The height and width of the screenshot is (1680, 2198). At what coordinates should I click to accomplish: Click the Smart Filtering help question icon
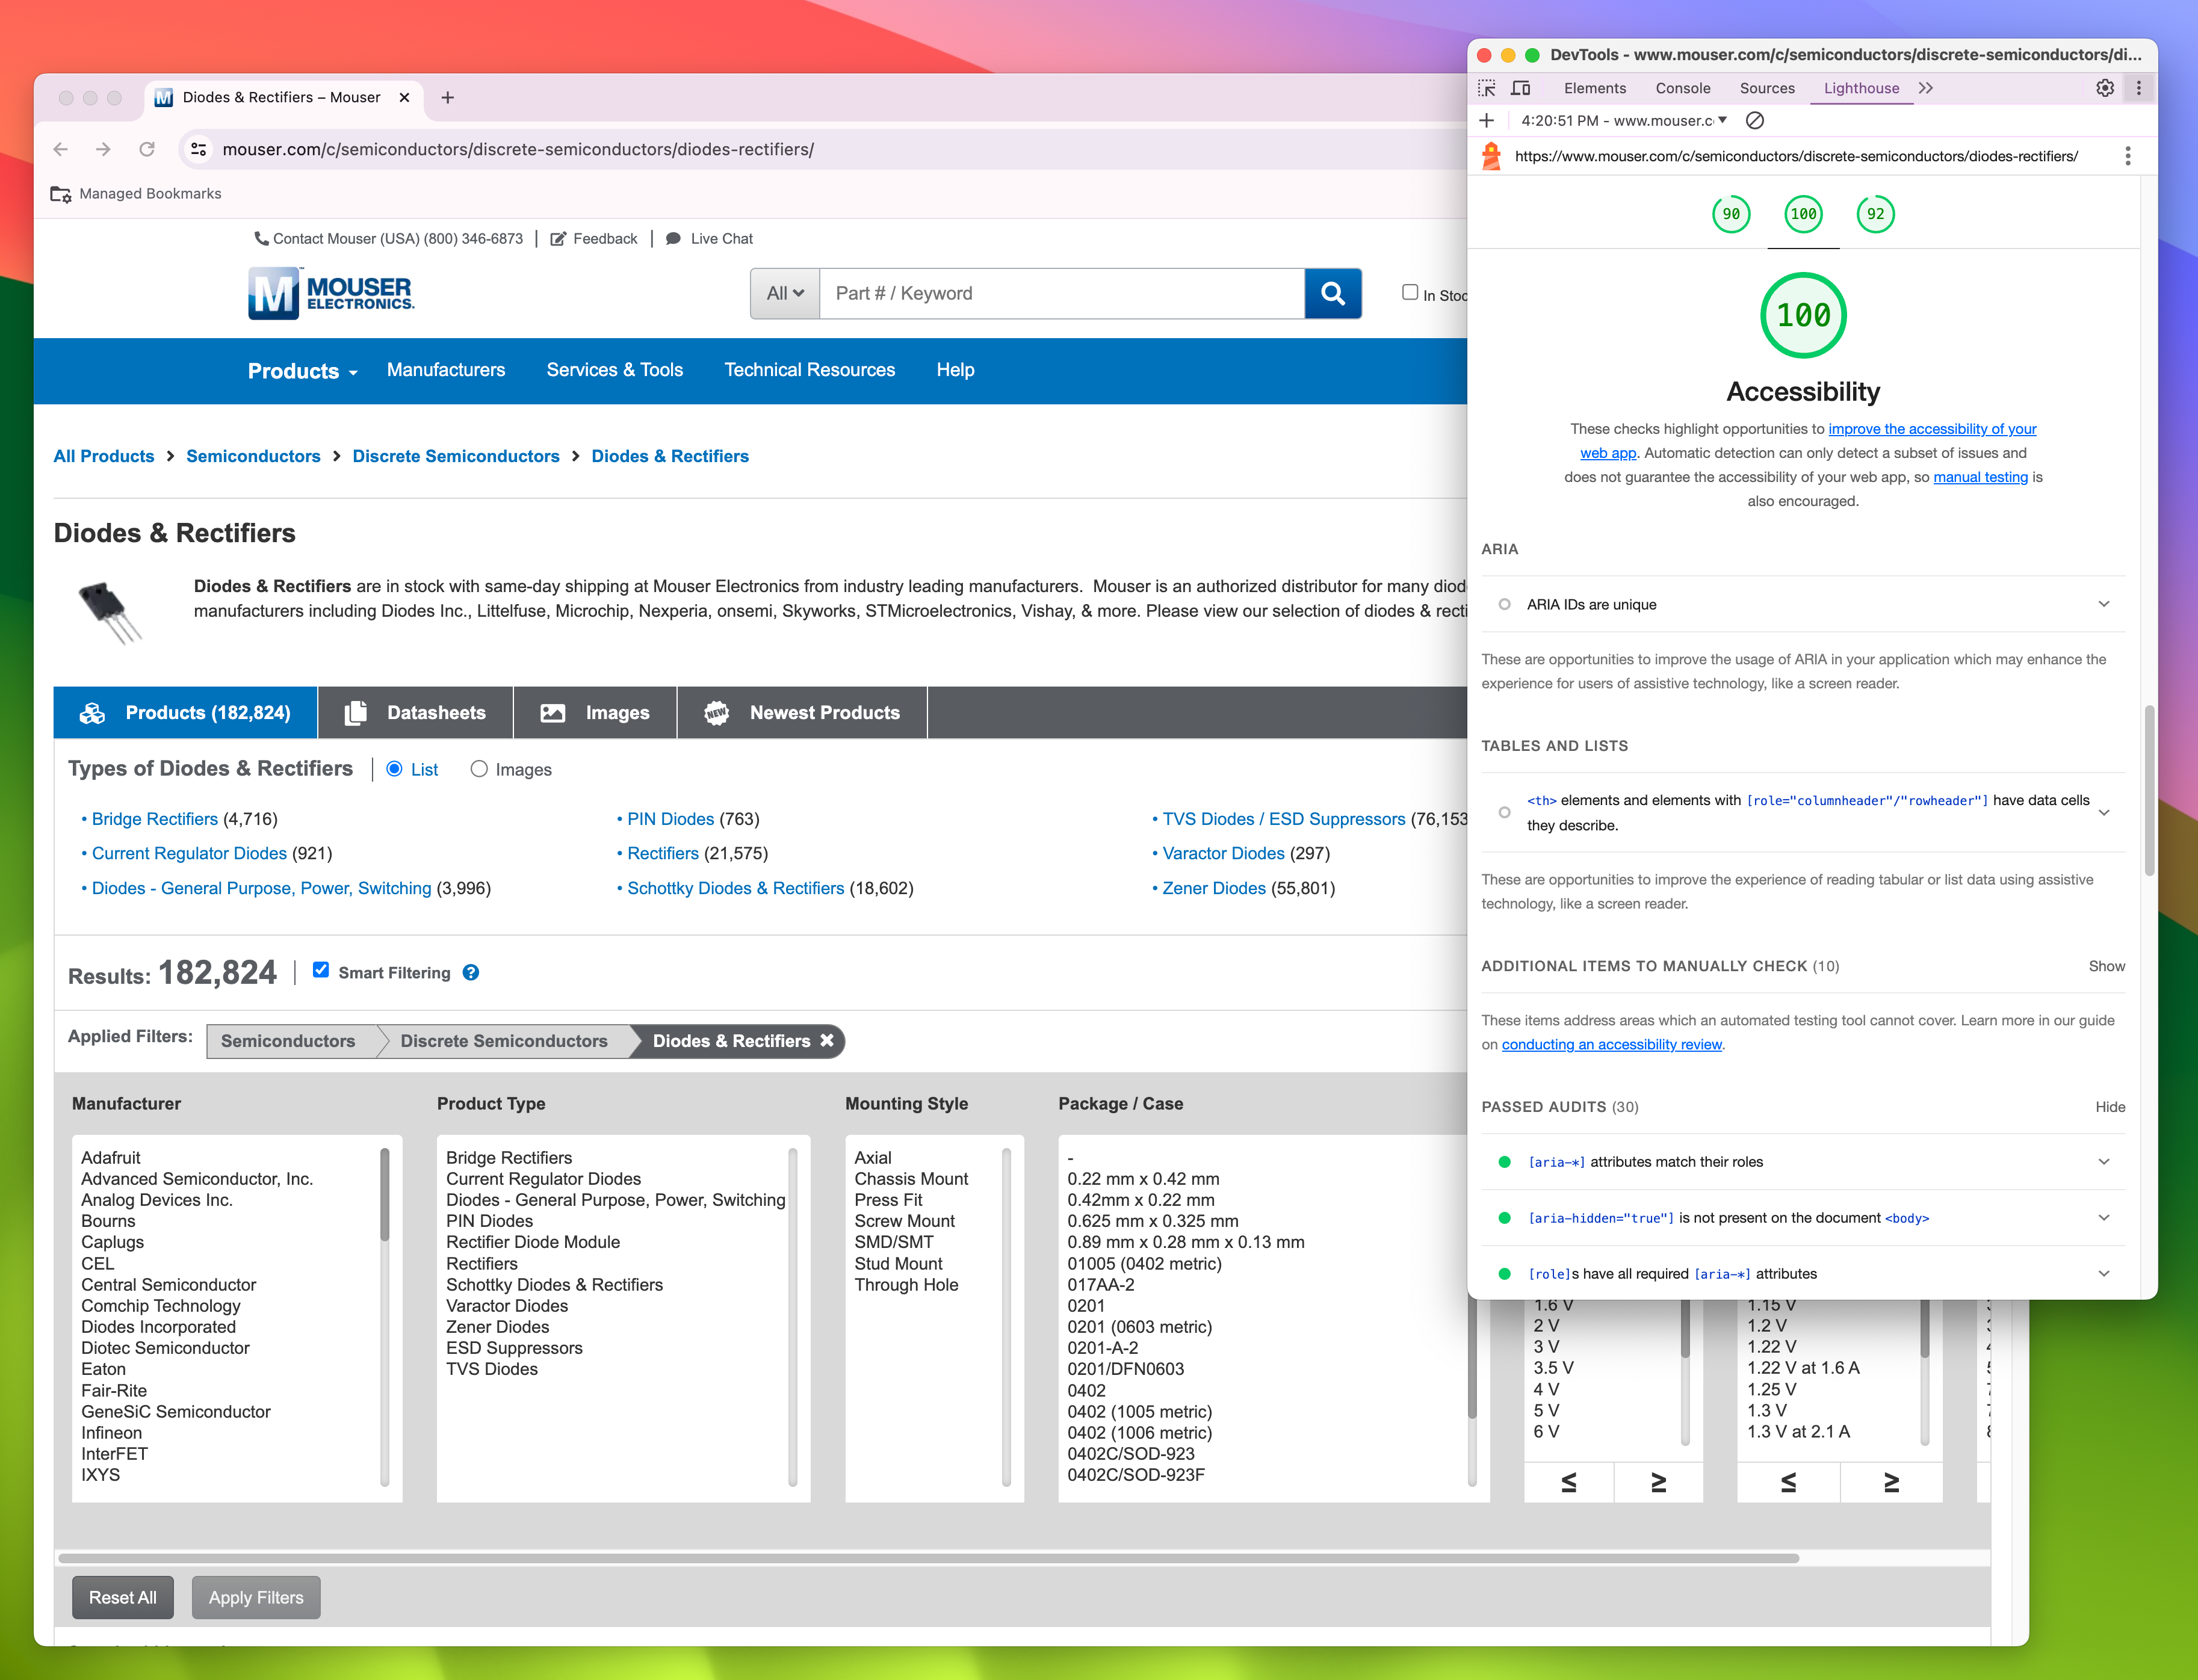[471, 973]
